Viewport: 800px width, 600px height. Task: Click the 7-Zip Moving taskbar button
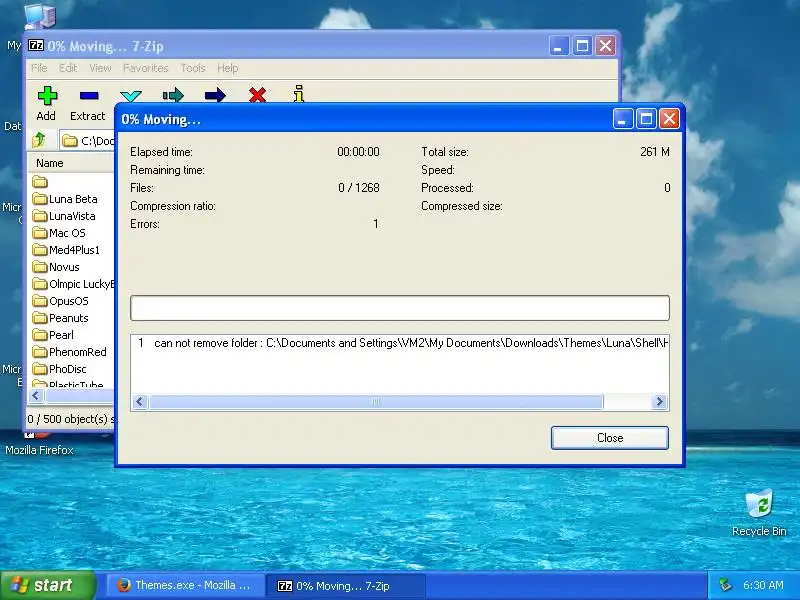click(x=345, y=586)
